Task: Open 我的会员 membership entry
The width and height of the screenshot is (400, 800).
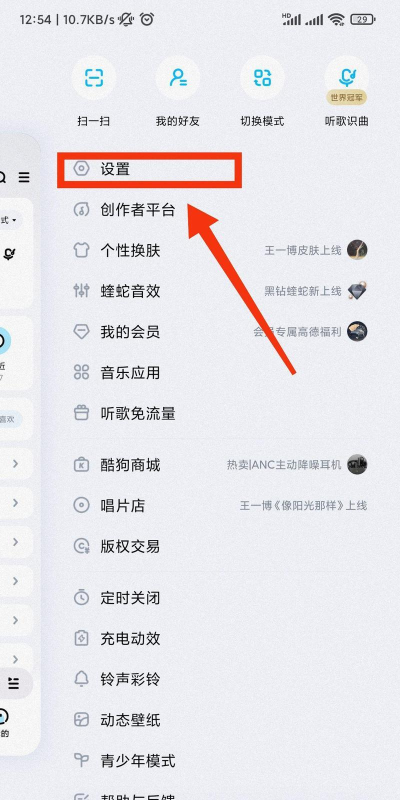Action: point(220,332)
